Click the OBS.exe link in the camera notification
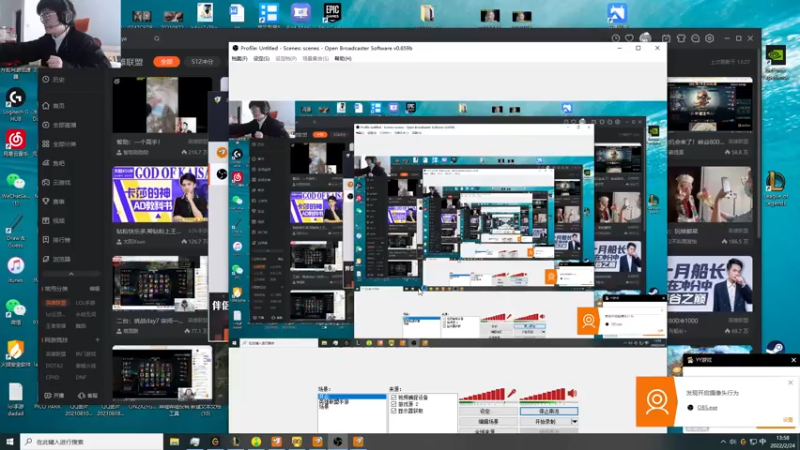The width and height of the screenshot is (800, 450). (x=707, y=408)
